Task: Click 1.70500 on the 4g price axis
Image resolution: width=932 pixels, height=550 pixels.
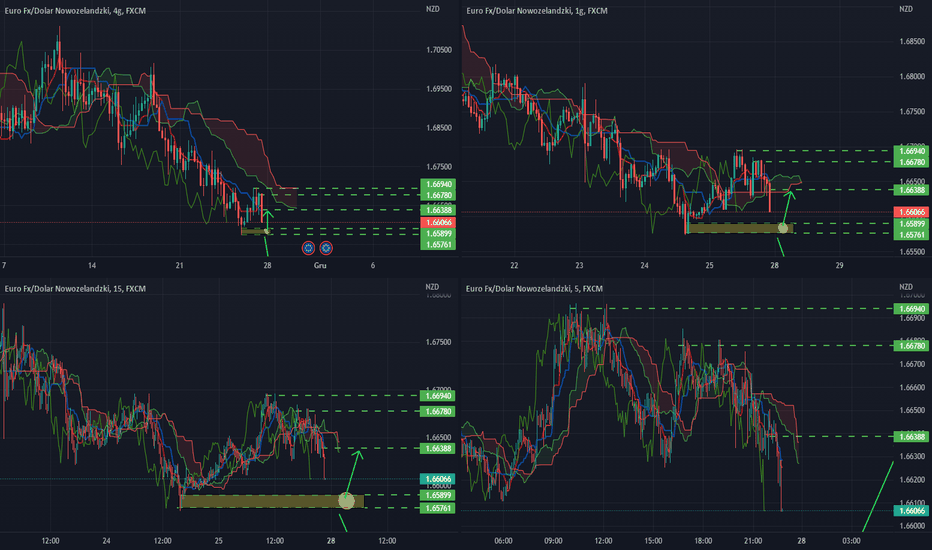Action: point(439,50)
